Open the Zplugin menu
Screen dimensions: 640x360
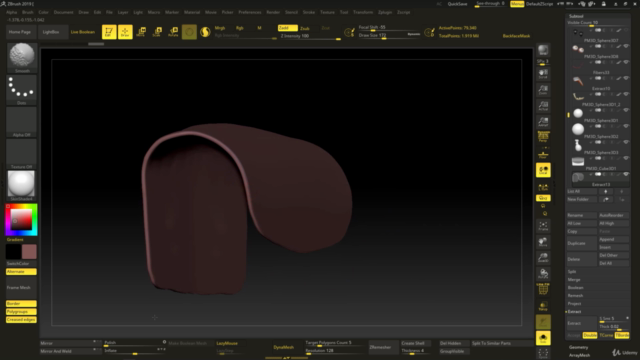click(385, 12)
